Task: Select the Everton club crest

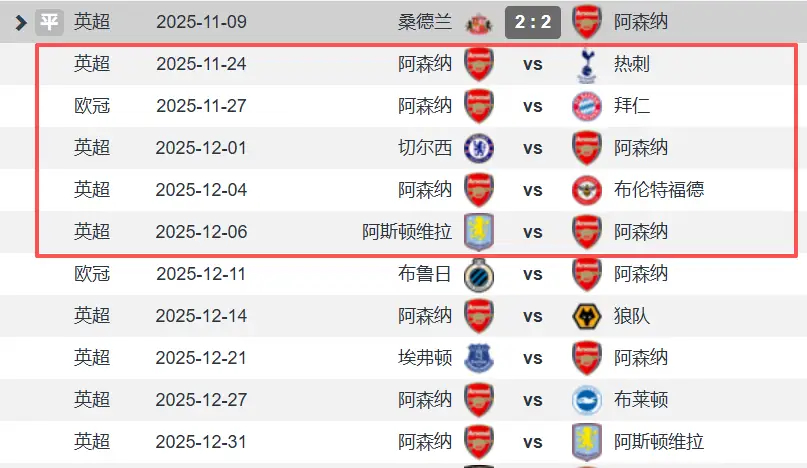Action: pos(479,358)
